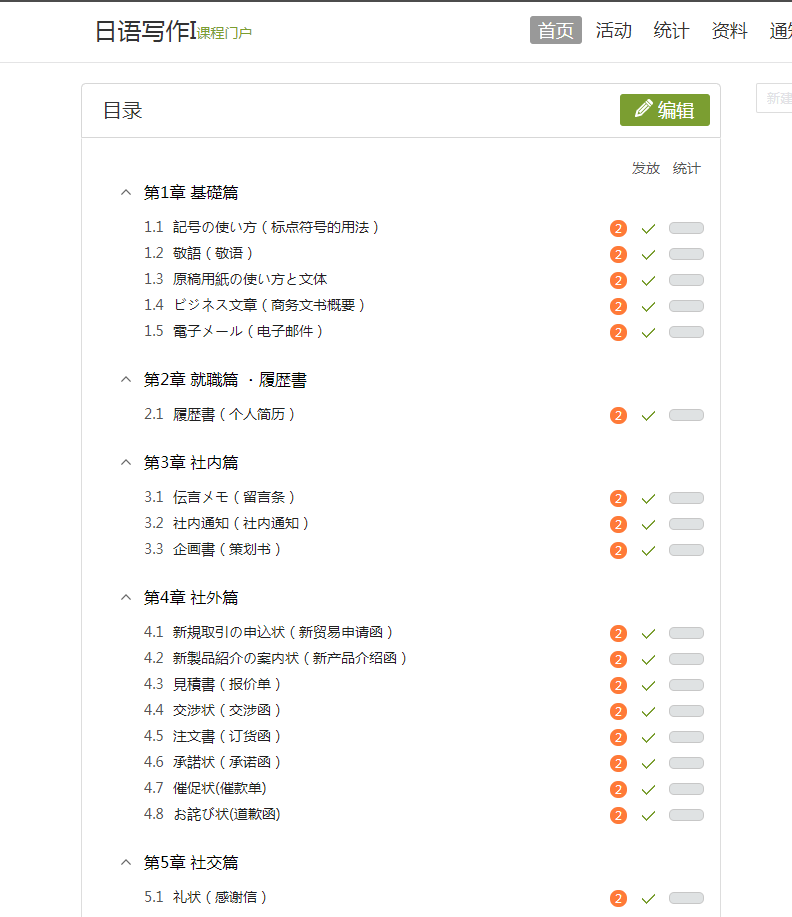Open lesson 4.2 新製品紹介の案内状
The image size is (792, 917).
tap(290, 658)
